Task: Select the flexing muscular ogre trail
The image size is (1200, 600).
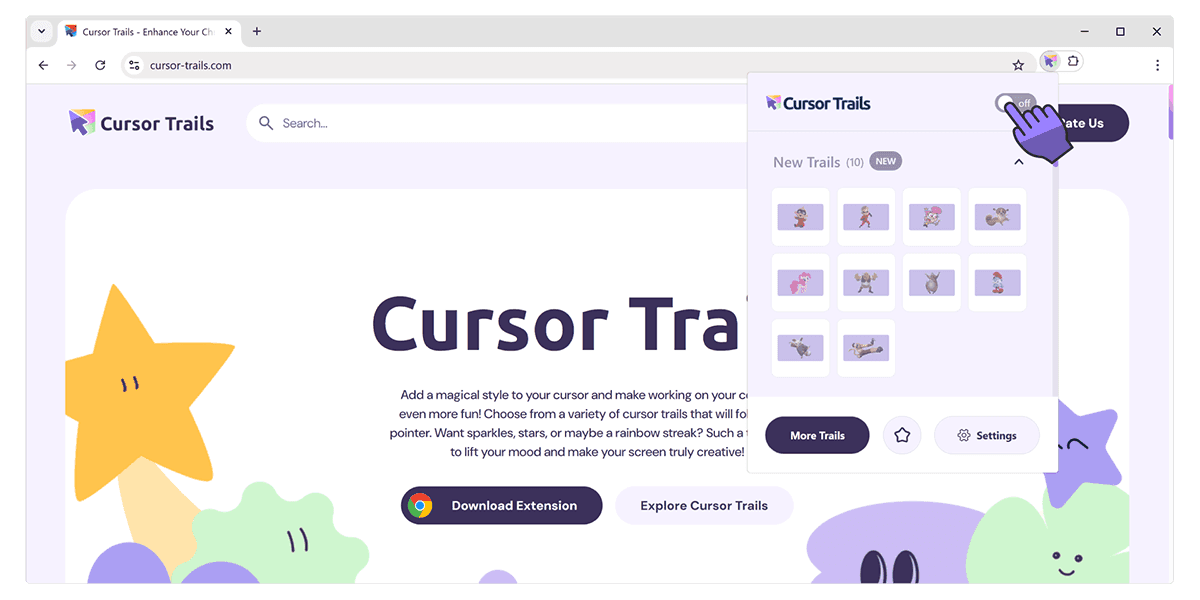Action: point(866,282)
